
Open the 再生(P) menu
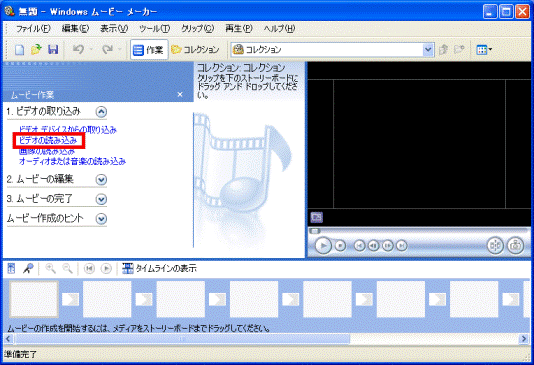239,29
